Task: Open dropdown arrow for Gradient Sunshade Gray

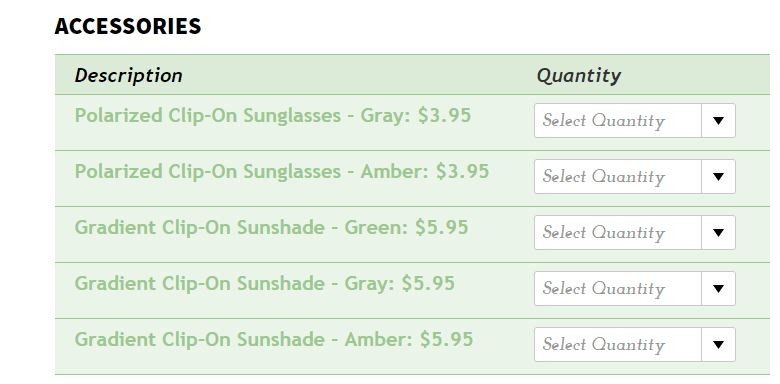Action: coord(718,288)
